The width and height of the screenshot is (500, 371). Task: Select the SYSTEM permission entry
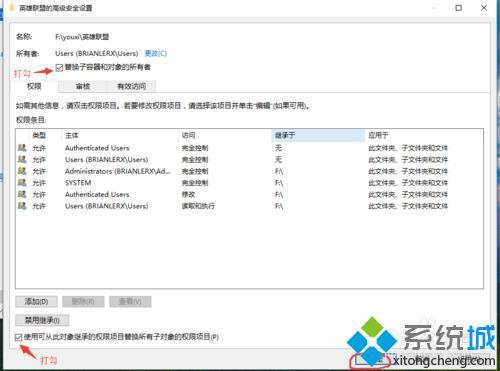pyautogui.click(x=249, y=183)
